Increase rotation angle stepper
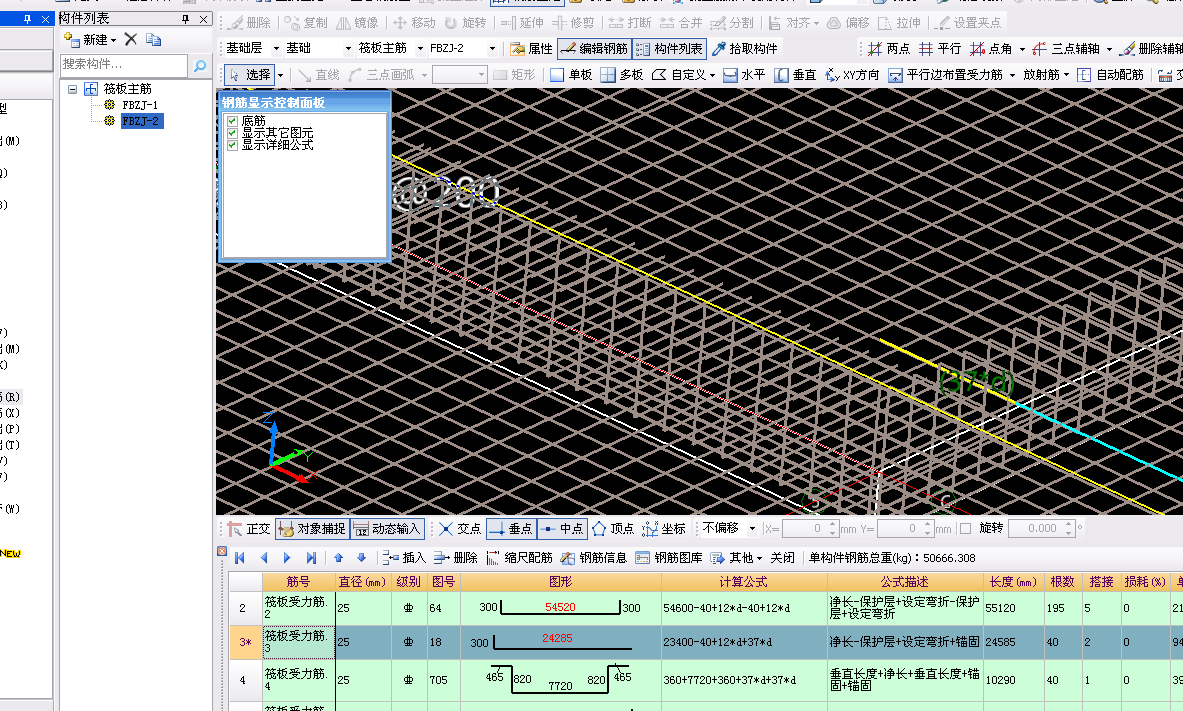 1069,525
